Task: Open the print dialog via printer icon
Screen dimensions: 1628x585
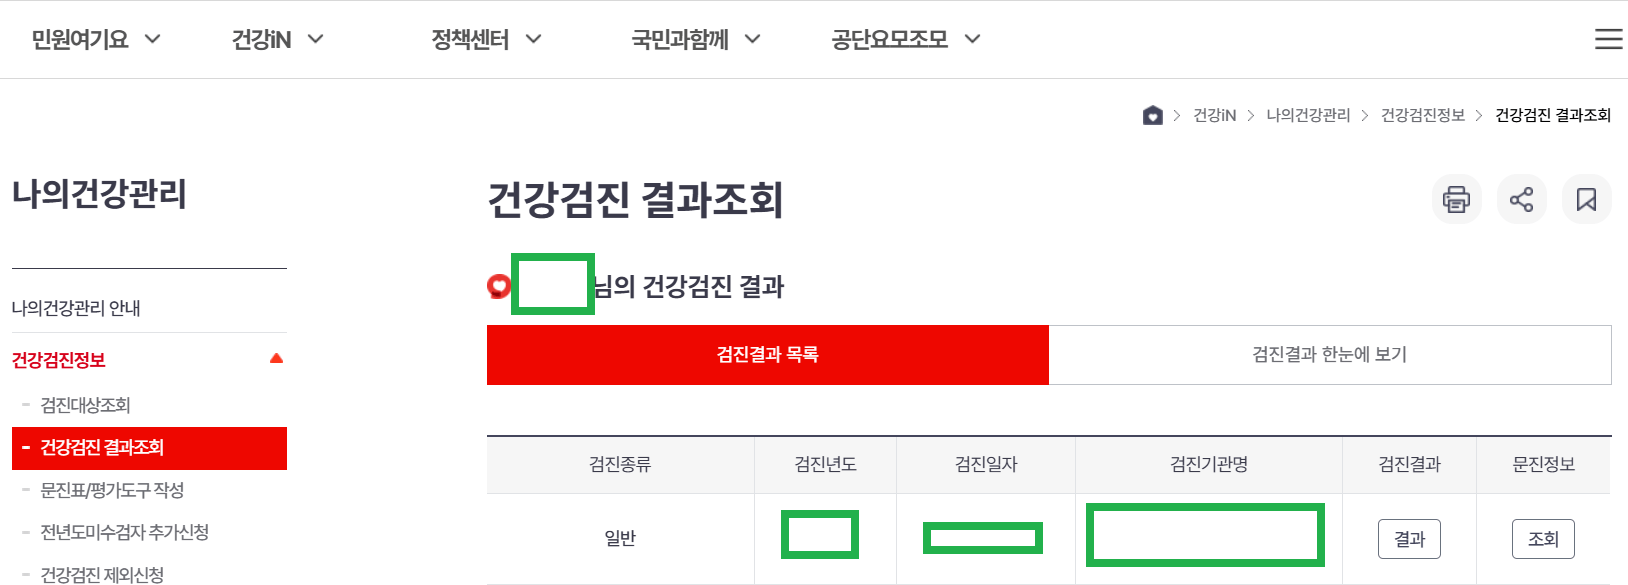Action: (x=1456, y=199)
